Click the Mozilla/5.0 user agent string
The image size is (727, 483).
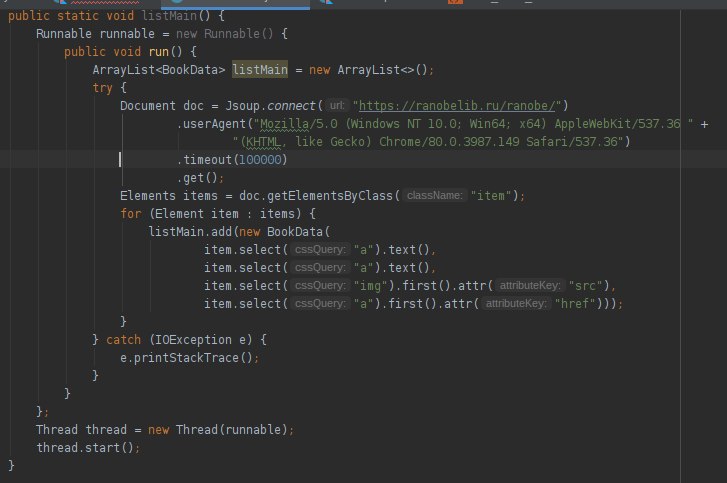click(x=473, y=124)
